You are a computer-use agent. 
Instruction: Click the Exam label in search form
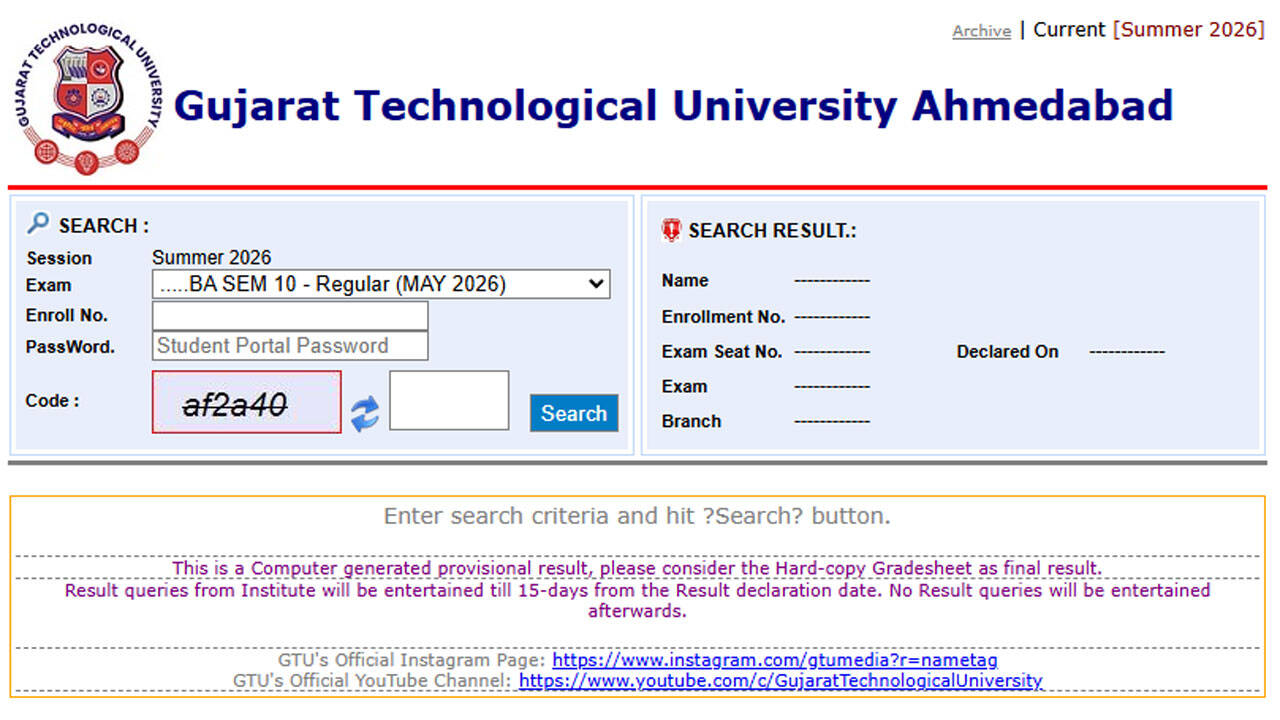(x=49, y=285)
